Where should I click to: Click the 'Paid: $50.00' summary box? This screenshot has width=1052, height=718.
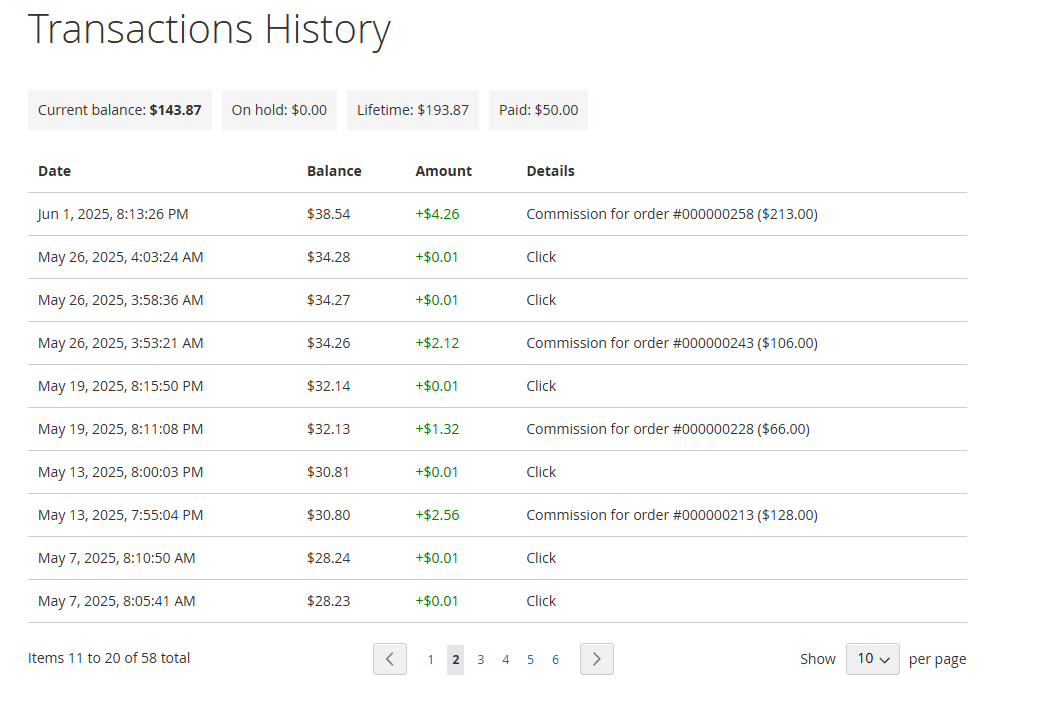click(538, 109)
